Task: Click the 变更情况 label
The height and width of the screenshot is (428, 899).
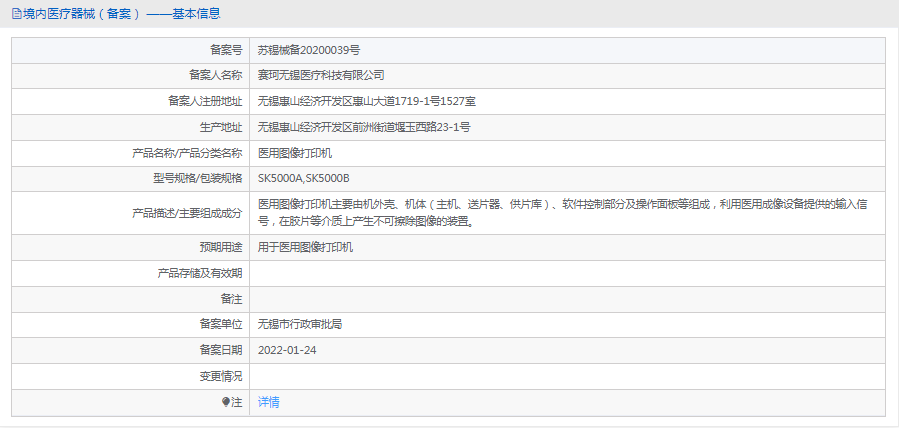Action: point(221,376)
